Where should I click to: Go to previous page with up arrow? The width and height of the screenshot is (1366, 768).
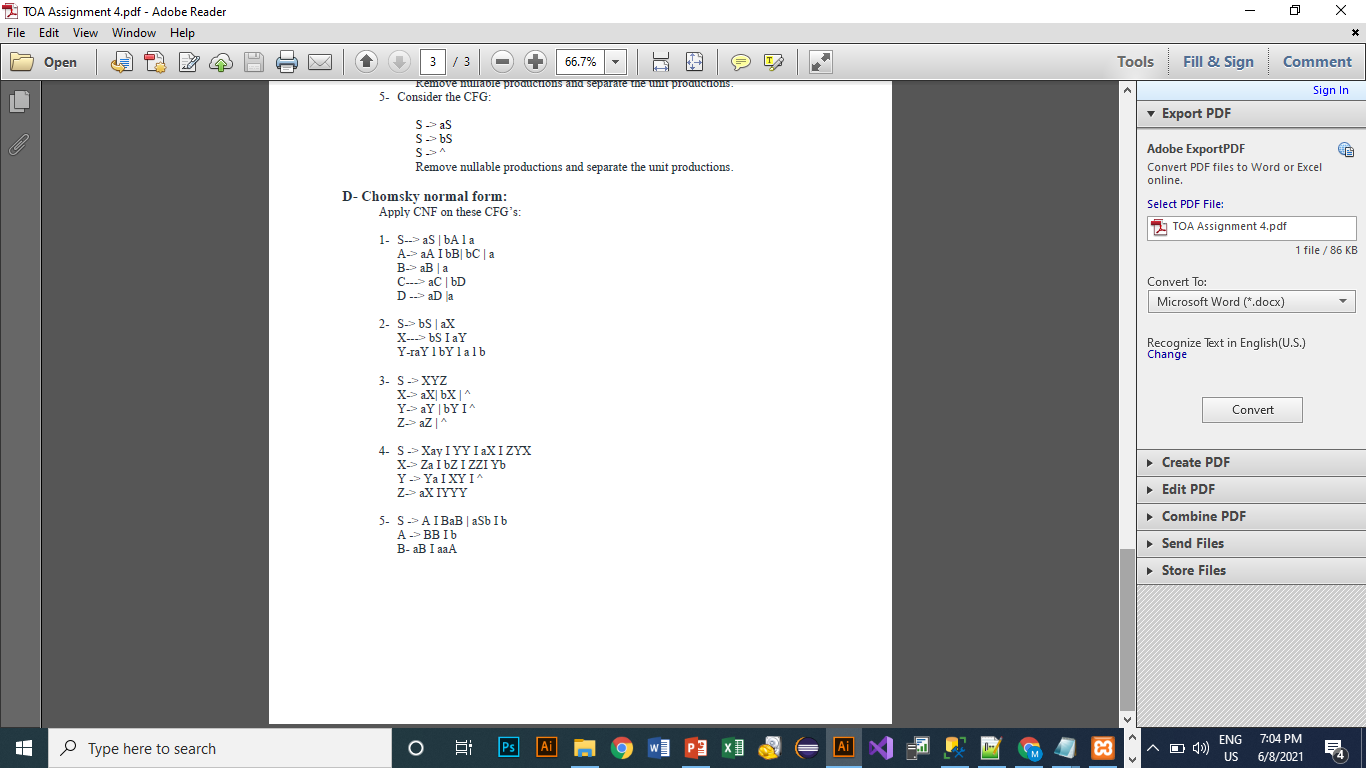tap(366, 61)
